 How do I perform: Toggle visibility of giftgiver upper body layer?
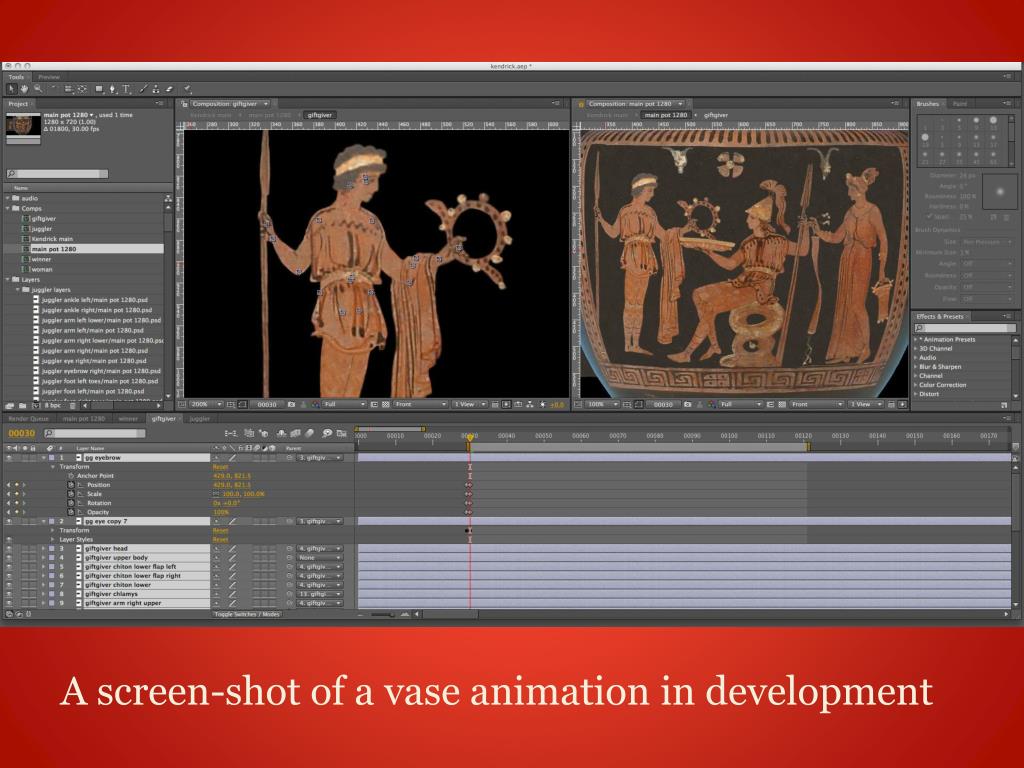(8, 558)
